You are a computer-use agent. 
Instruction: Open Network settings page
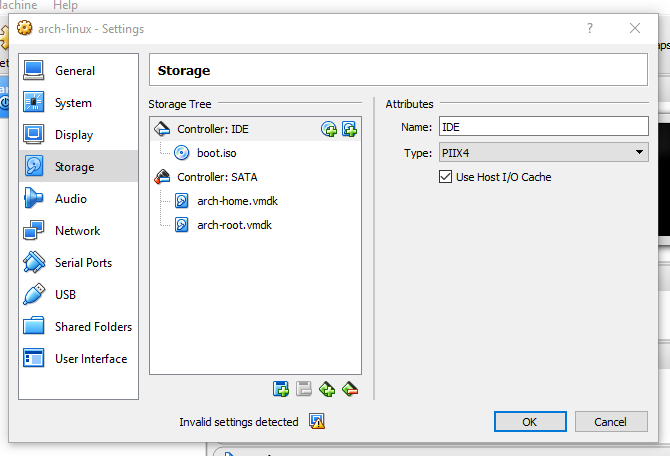pyautogui.click(x=79, y=231)
